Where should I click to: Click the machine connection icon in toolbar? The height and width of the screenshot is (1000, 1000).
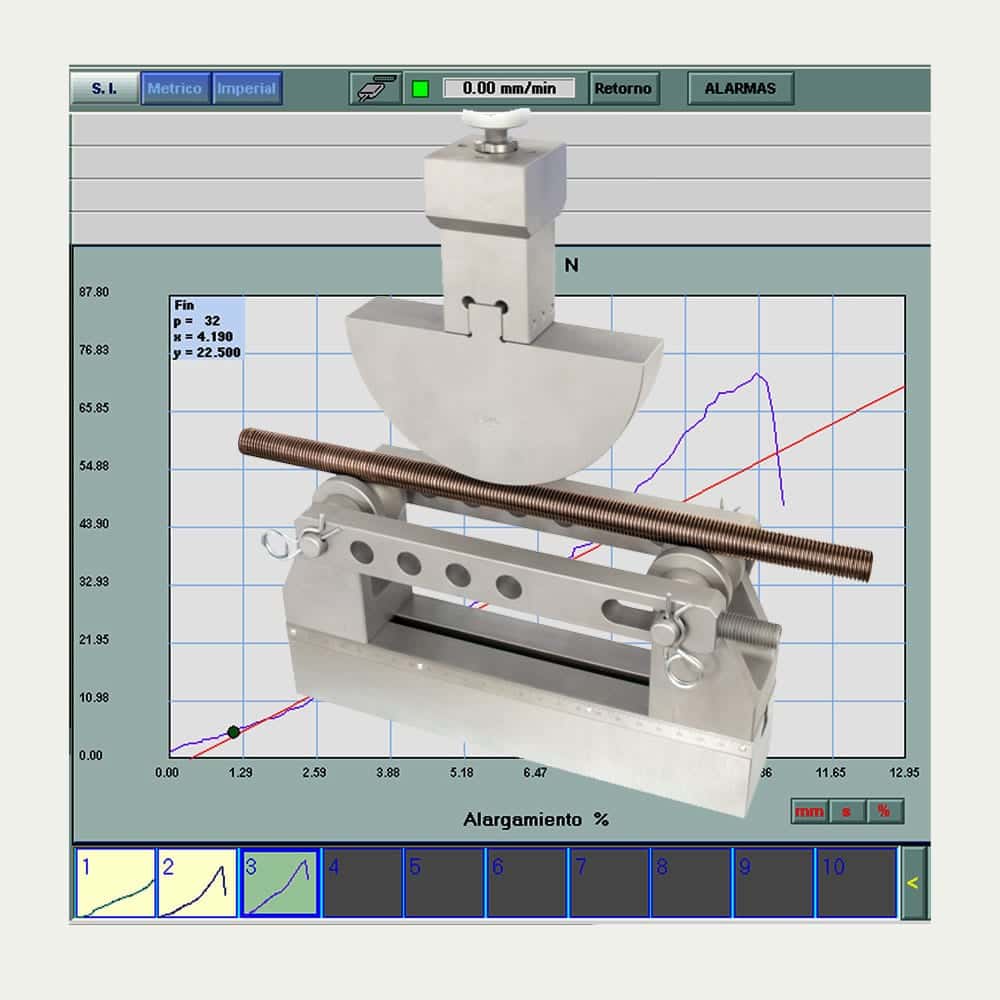coord(375,88)
